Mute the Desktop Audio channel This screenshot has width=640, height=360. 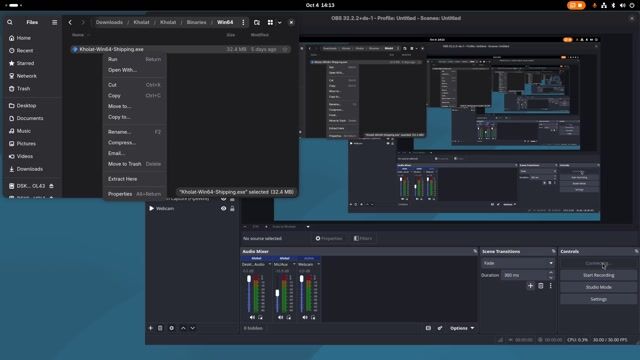(252, 317)
